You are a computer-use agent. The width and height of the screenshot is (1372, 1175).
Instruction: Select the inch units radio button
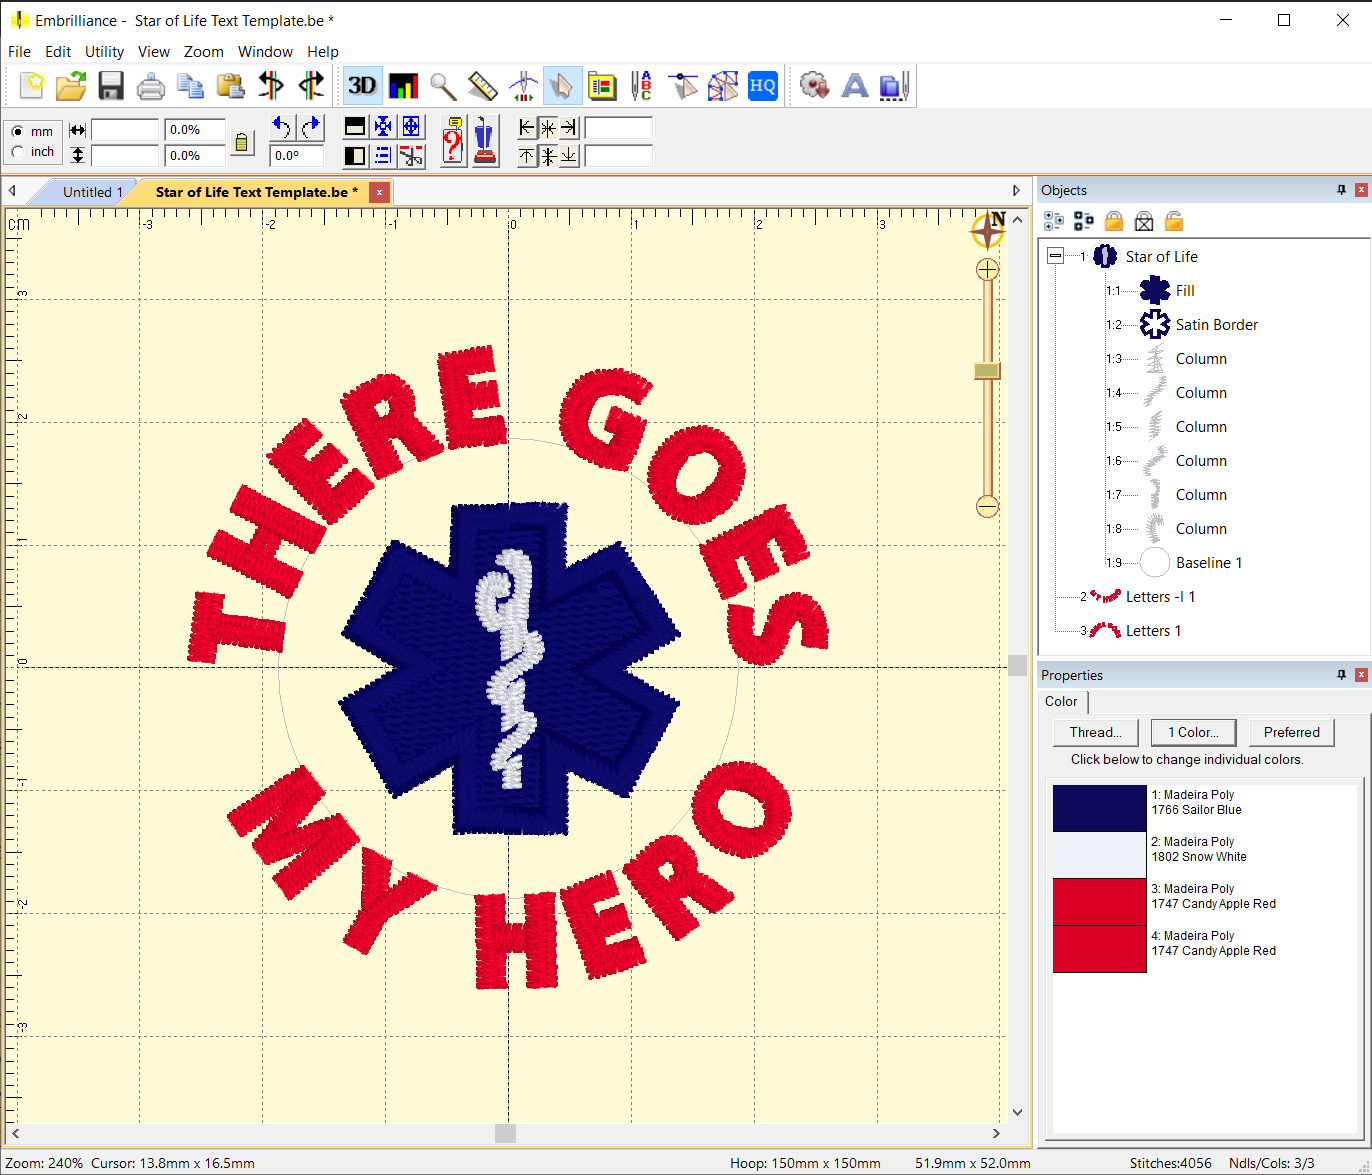(18, 152)
